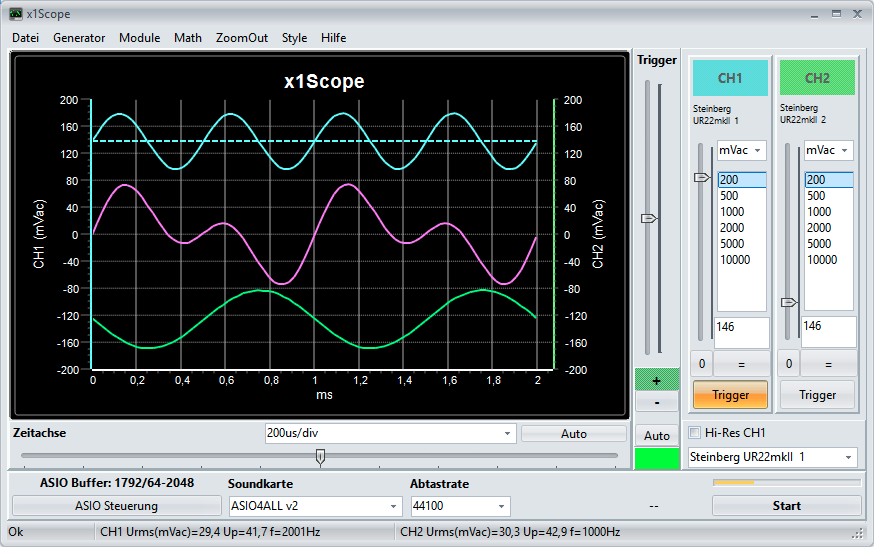The image size is (874, 547).
Task: Toggle the gray CH2 channel button
Action: pos(817,78)
